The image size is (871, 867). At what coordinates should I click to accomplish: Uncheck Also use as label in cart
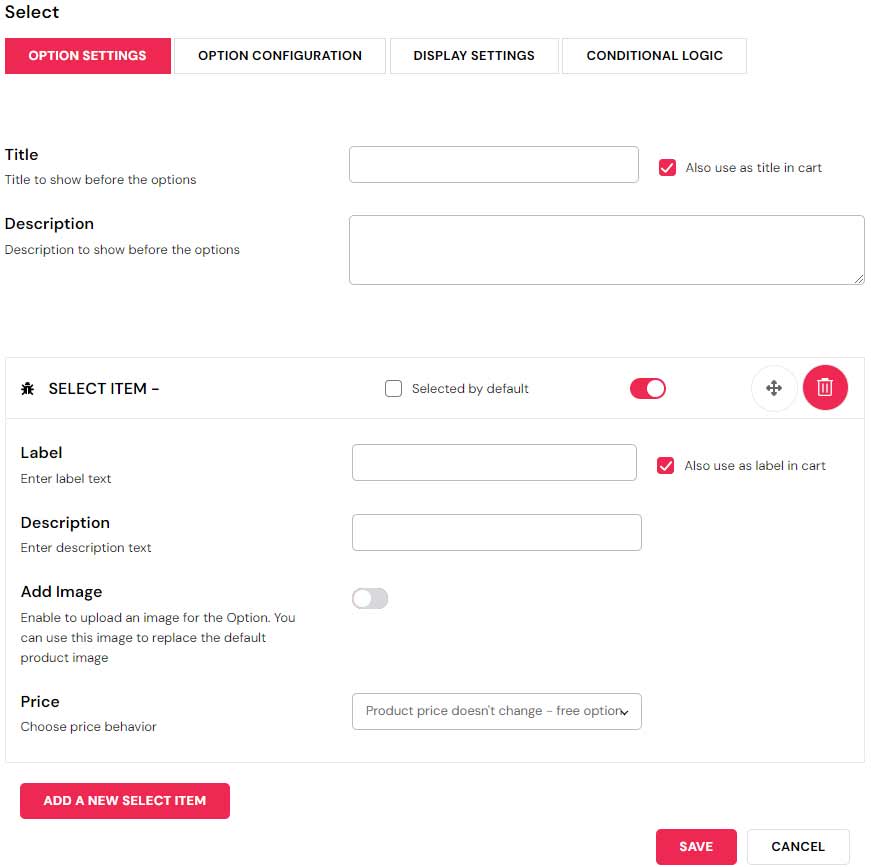(665, 465)
